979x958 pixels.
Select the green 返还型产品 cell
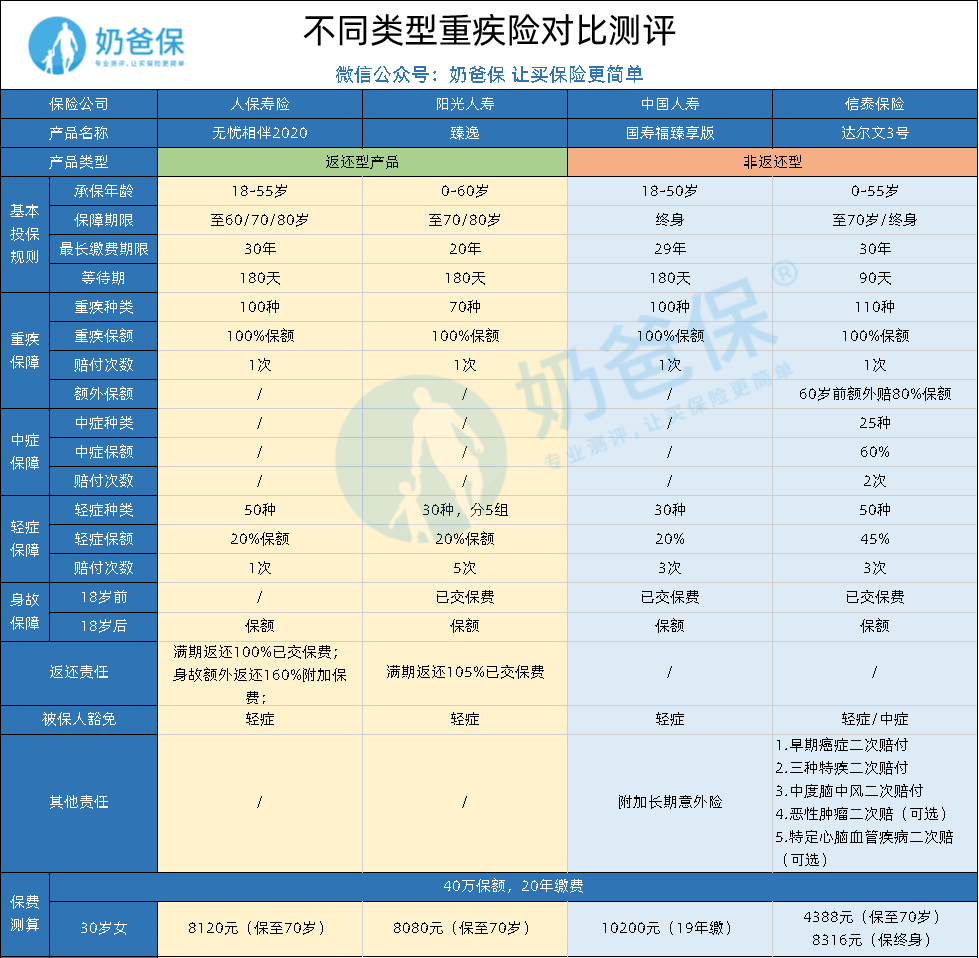point(362,162)
